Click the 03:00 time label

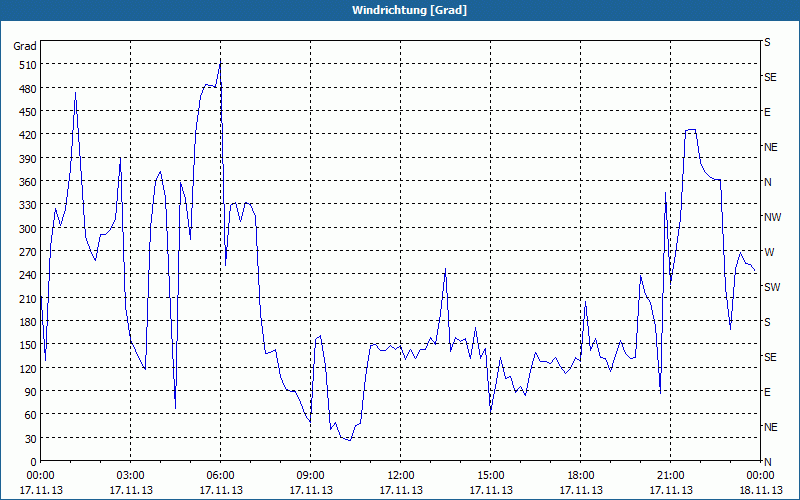(x=130, y=476)
